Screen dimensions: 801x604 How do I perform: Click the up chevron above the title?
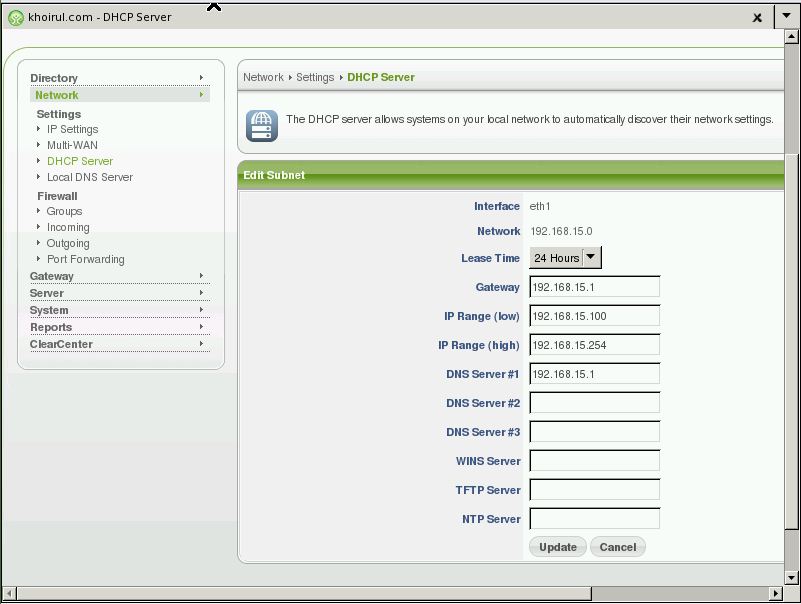[x=214, y=7]
